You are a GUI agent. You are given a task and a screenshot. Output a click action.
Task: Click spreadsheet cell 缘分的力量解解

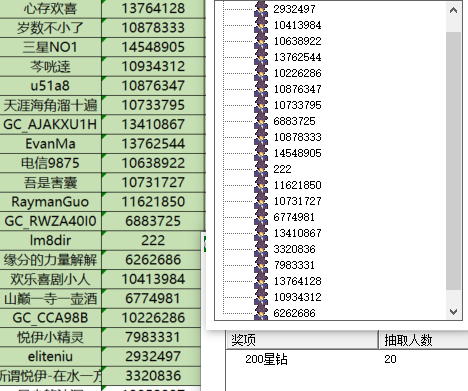coord(50,260)
